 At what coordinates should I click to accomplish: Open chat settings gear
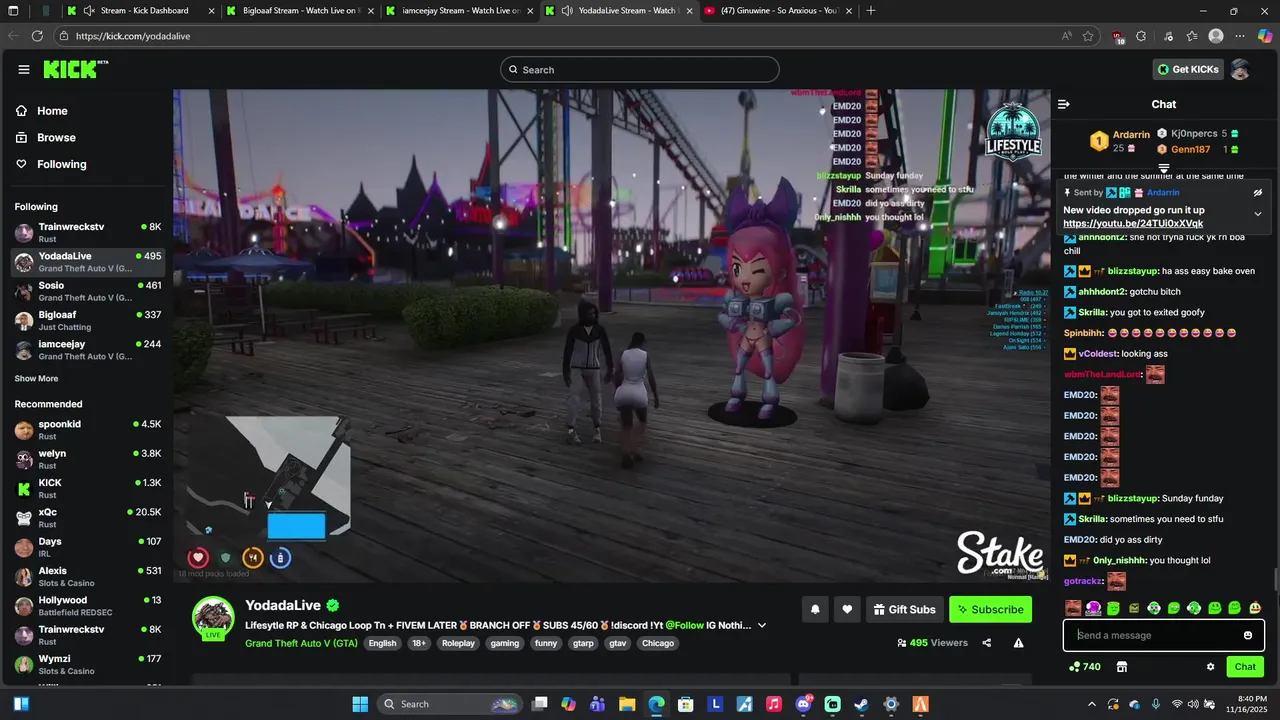pos(1210,667)
